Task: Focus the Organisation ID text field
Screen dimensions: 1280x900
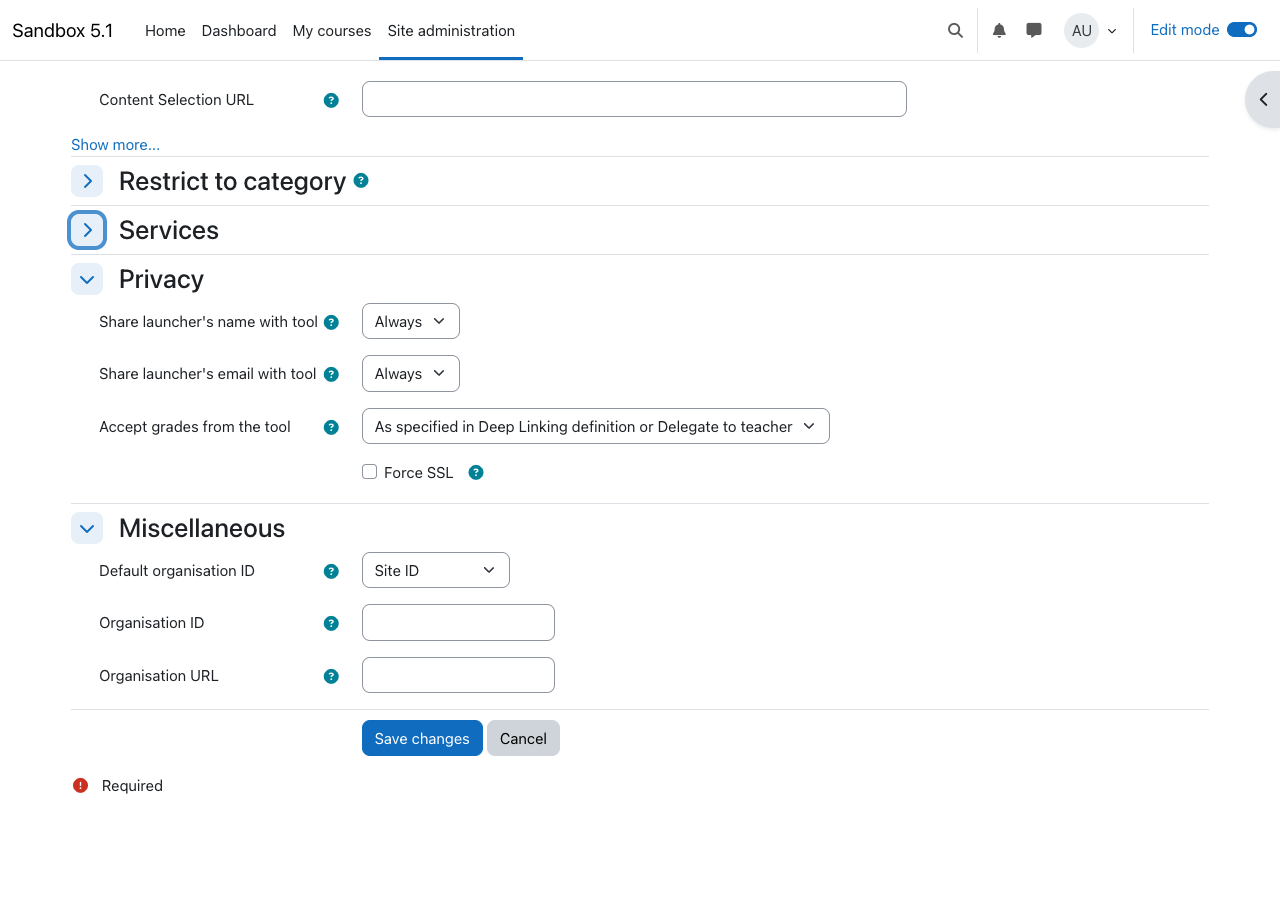Action: [x=458, y=622]
